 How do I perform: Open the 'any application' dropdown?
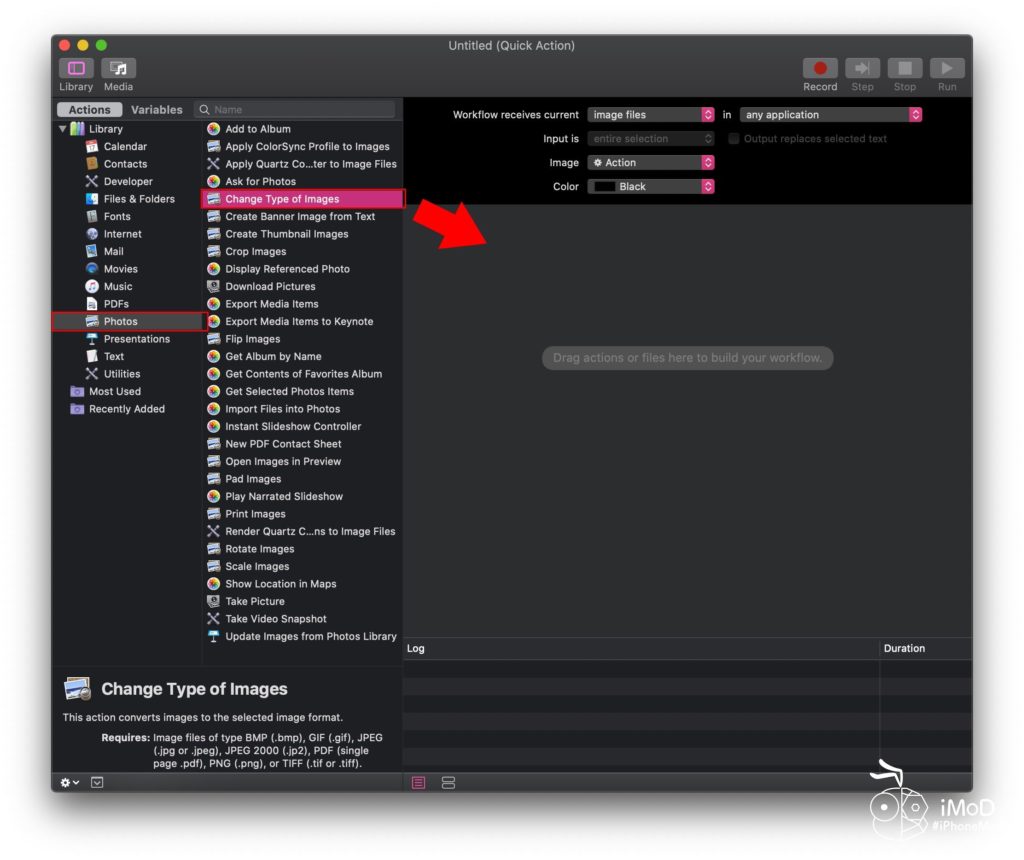click(x=830, y=115)
